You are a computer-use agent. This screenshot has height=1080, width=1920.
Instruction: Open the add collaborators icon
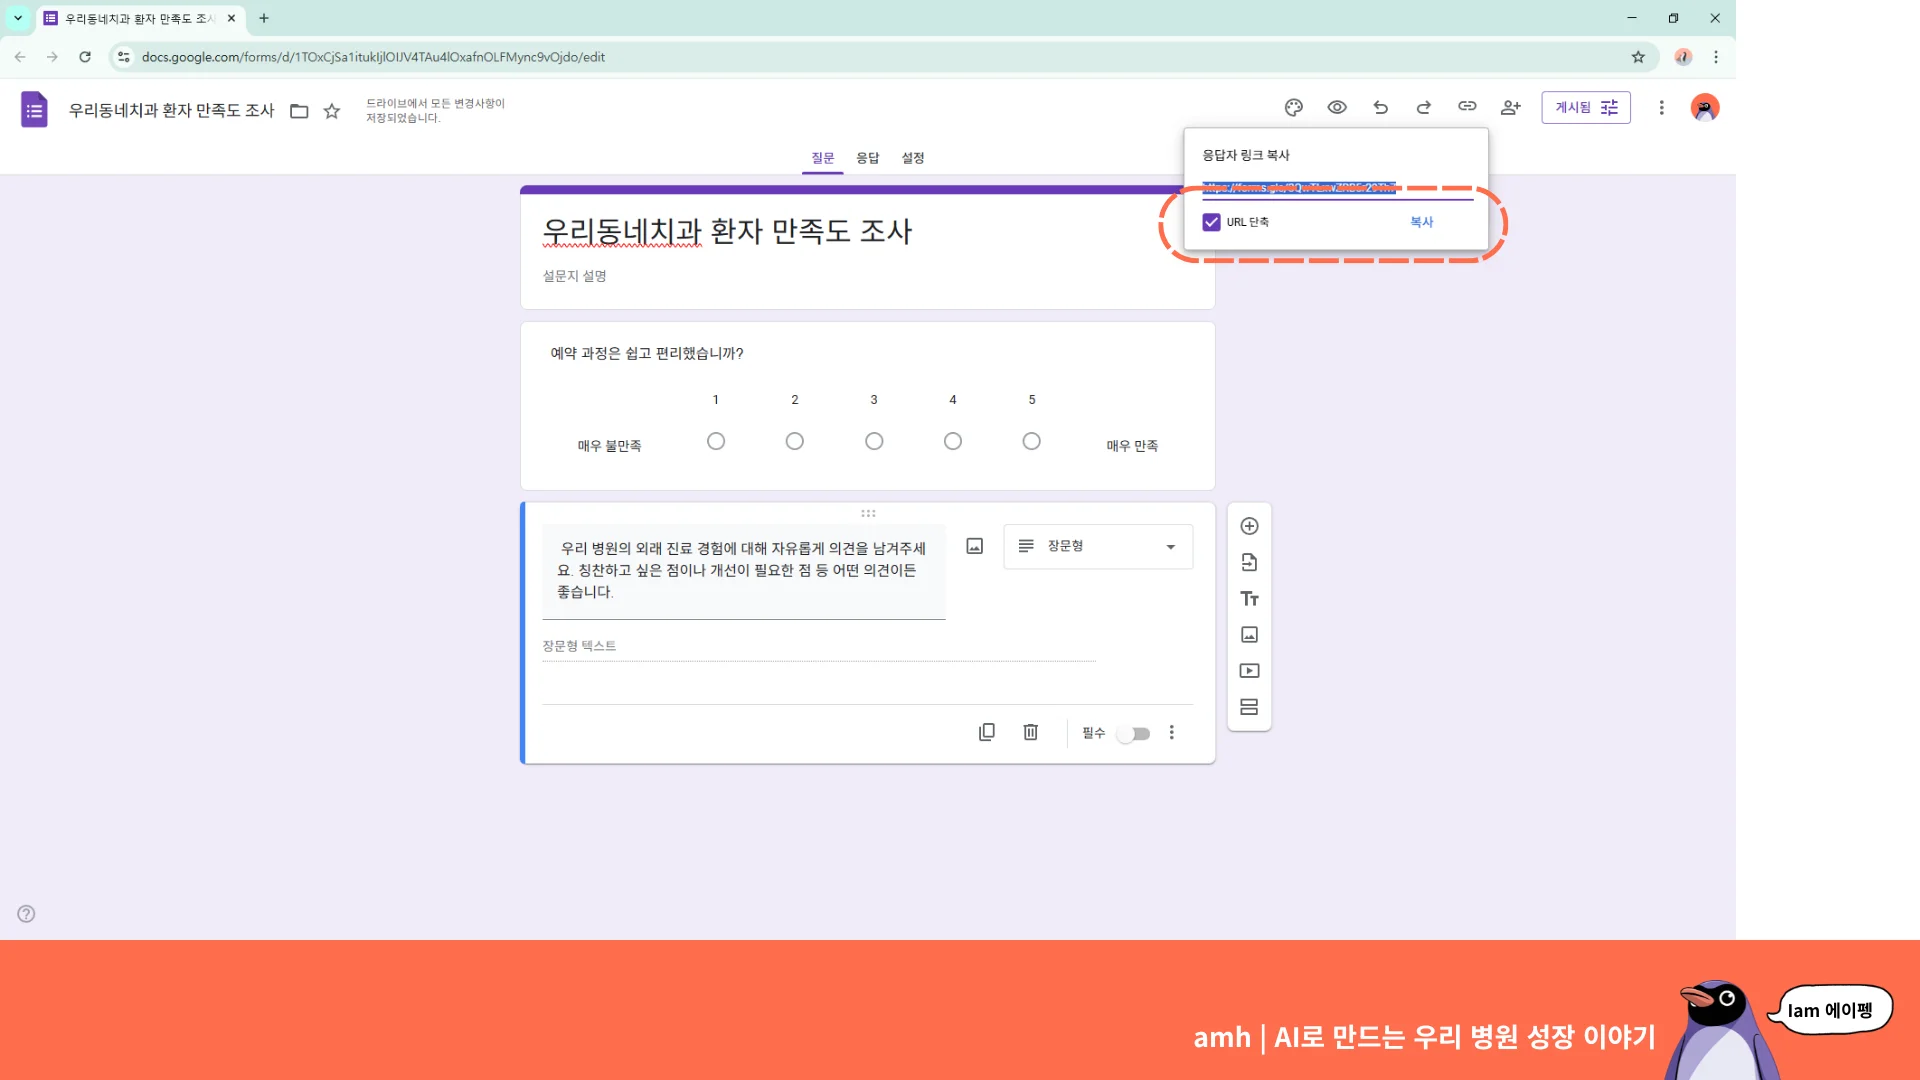1510,107
